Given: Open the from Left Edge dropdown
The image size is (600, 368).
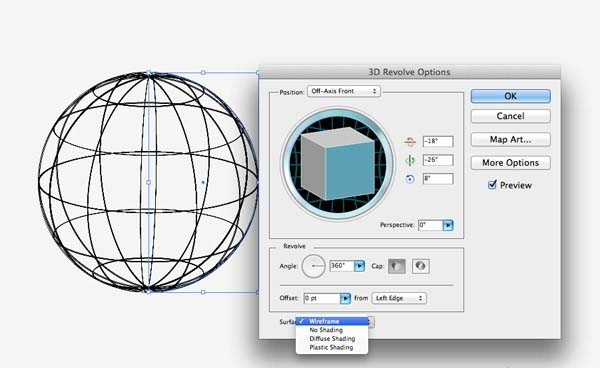Looking at the screenshot, I should (x=399, y=298).
